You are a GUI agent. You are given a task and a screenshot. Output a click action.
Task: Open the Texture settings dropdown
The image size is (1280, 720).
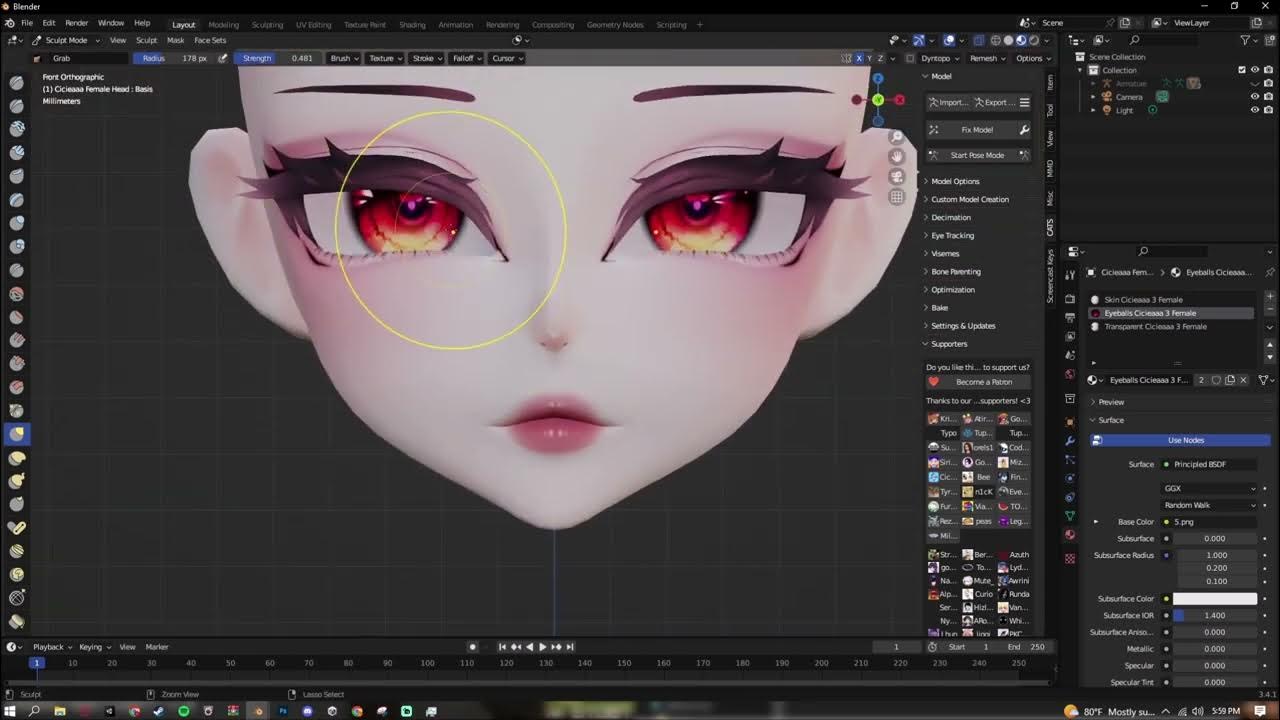[385, 58]
